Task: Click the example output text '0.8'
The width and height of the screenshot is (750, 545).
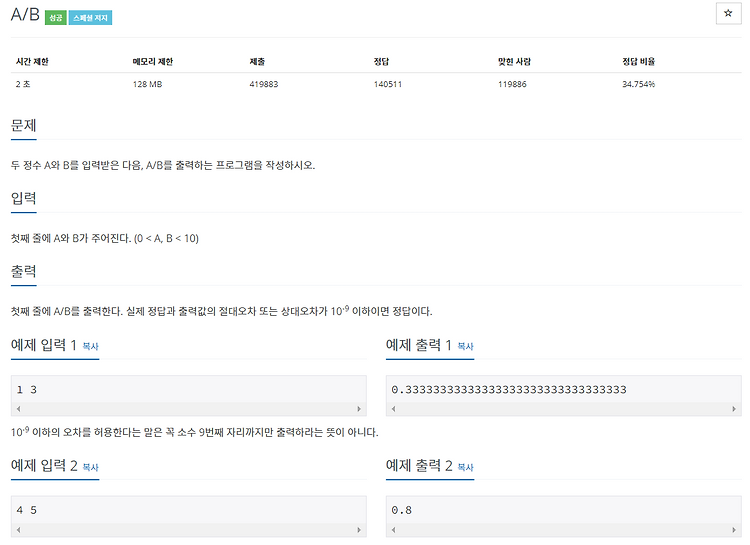Action: click(x=401, y=510)
